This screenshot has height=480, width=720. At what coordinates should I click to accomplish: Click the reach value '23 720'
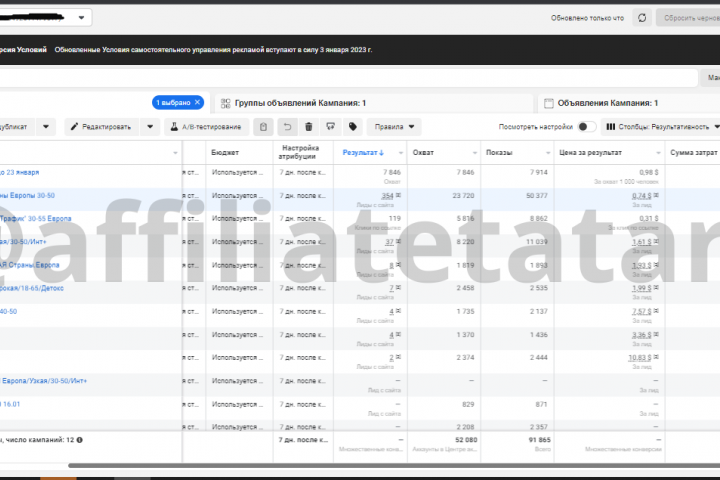pos(463,196)
